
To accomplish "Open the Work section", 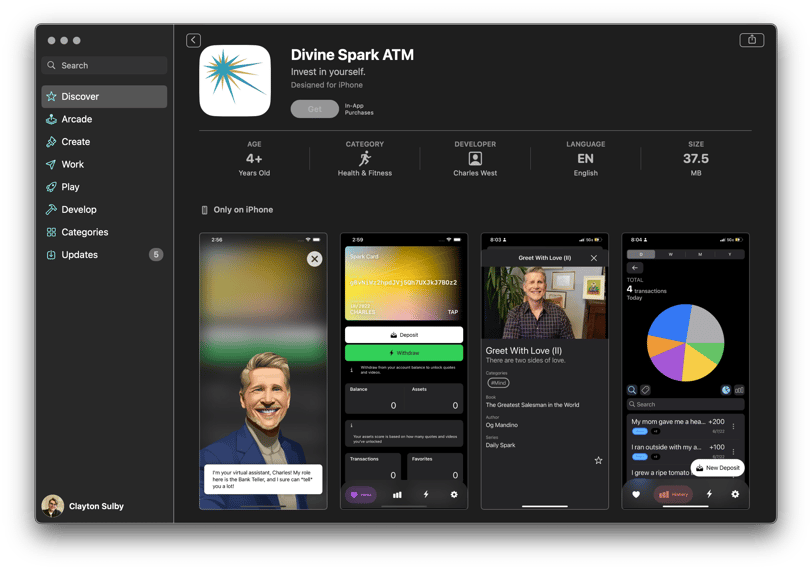I will pyautogui.click(x=104, y=165).
